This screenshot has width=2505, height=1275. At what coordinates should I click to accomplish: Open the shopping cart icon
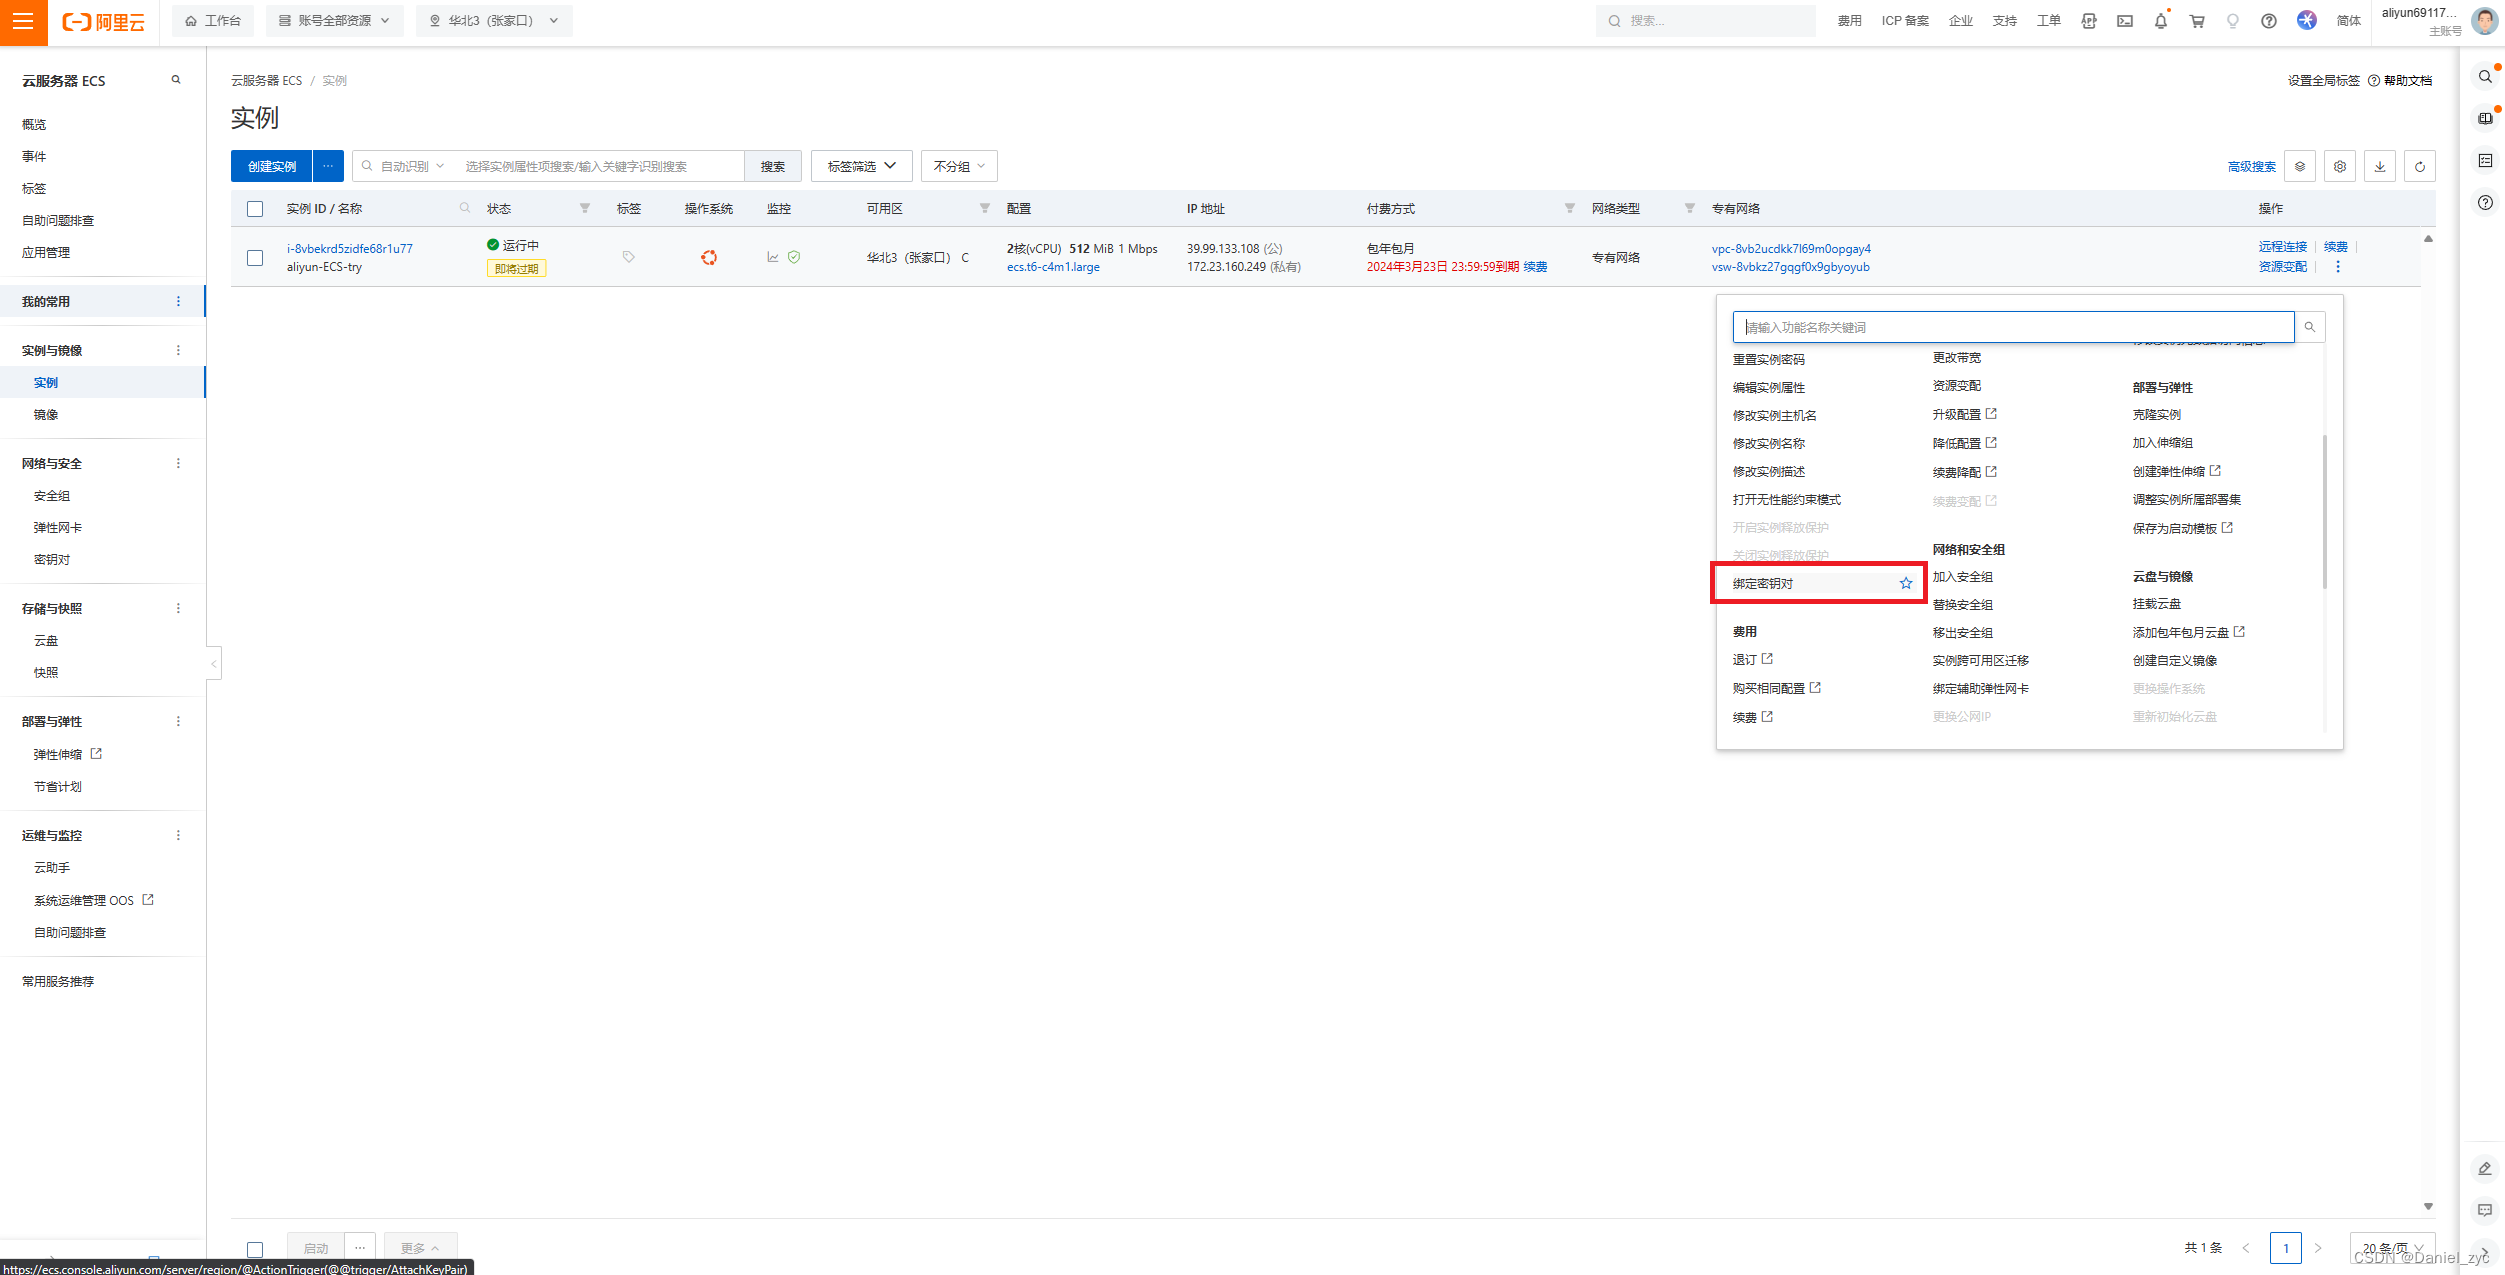(x=2196, y=21)
